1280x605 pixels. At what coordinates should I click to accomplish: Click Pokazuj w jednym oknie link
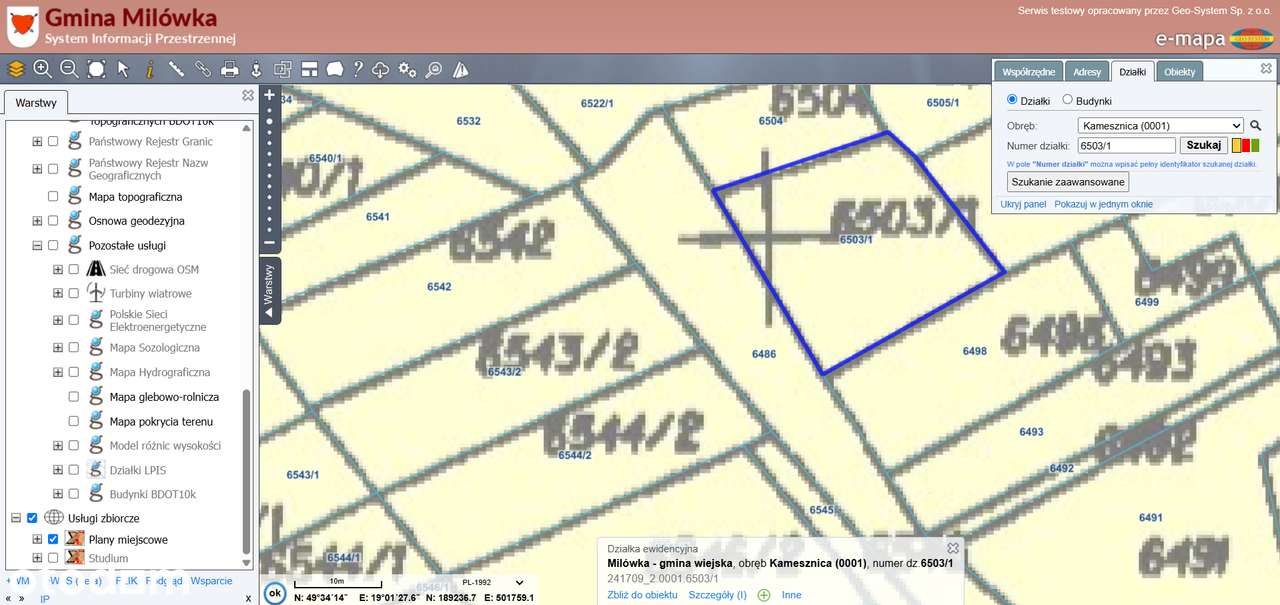1103,204
